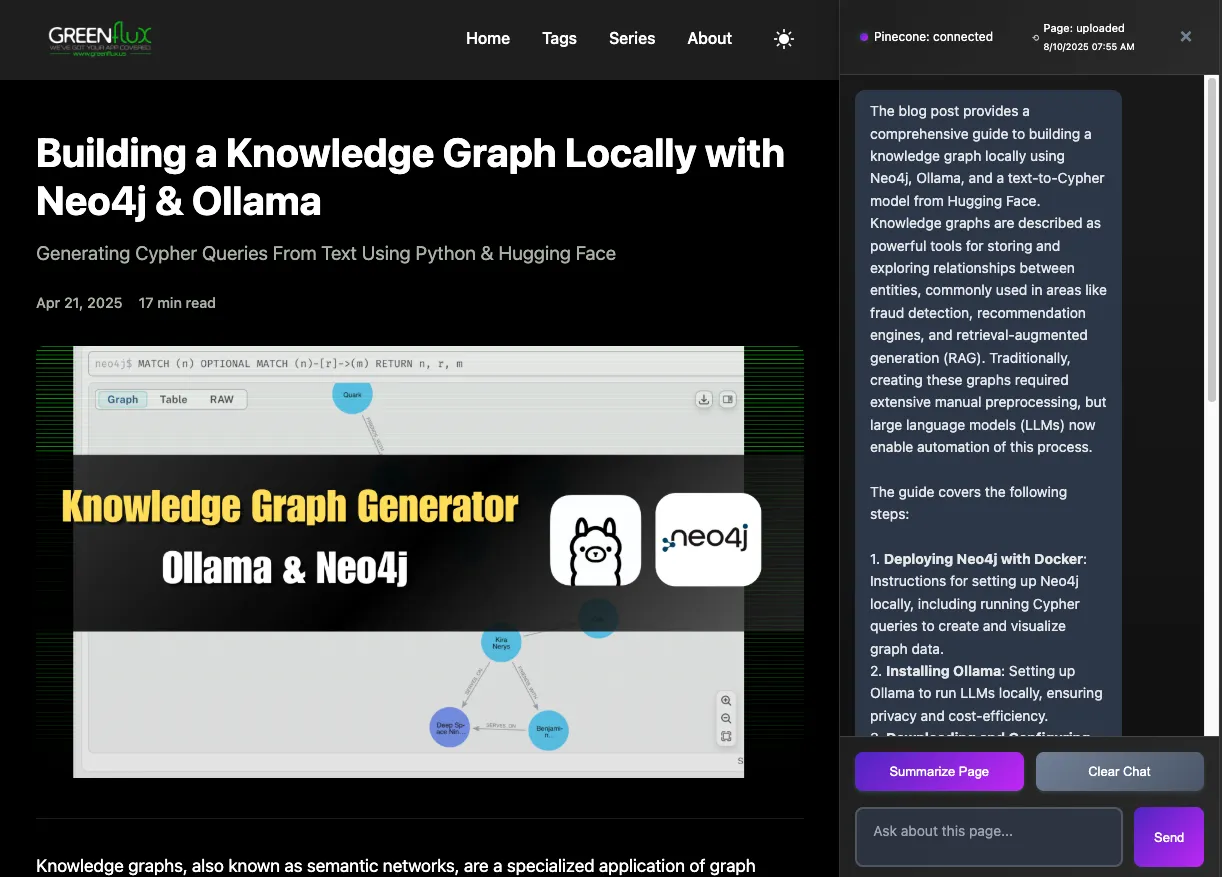Image resolution: width=1222 pixels, height=877 pixels.
Task: Click the GreenFlux logo
Action: tap(100, 40)
